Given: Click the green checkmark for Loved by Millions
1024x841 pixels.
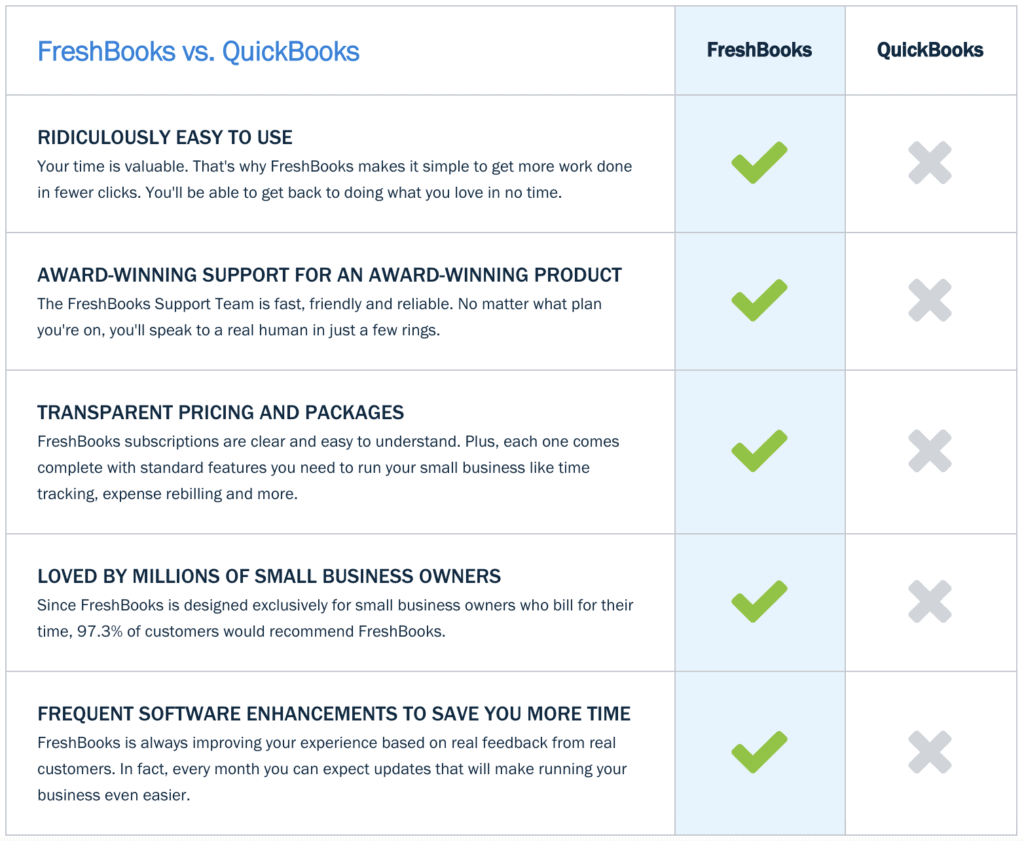Looking at the screenshot, I should pos(759,601).
